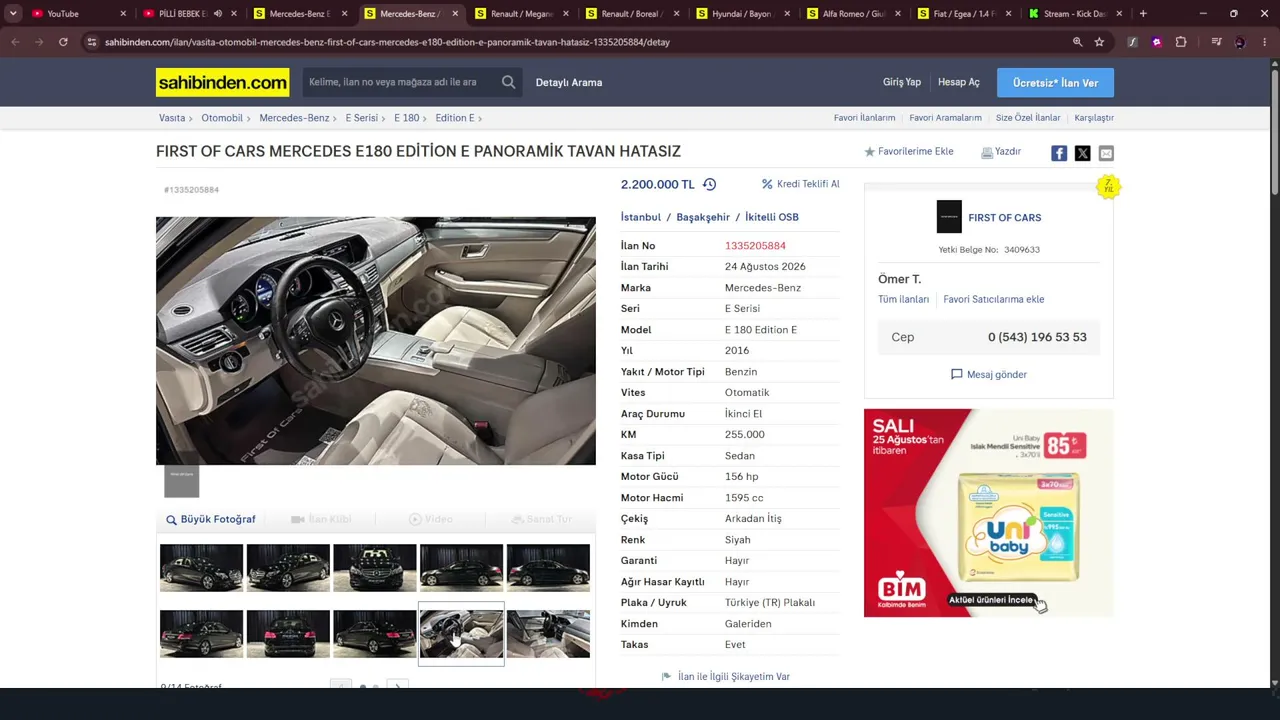Reload the page with the browser refresh icon
Image resolution: width=1280 pixels, height=720 pixels.
63,42
